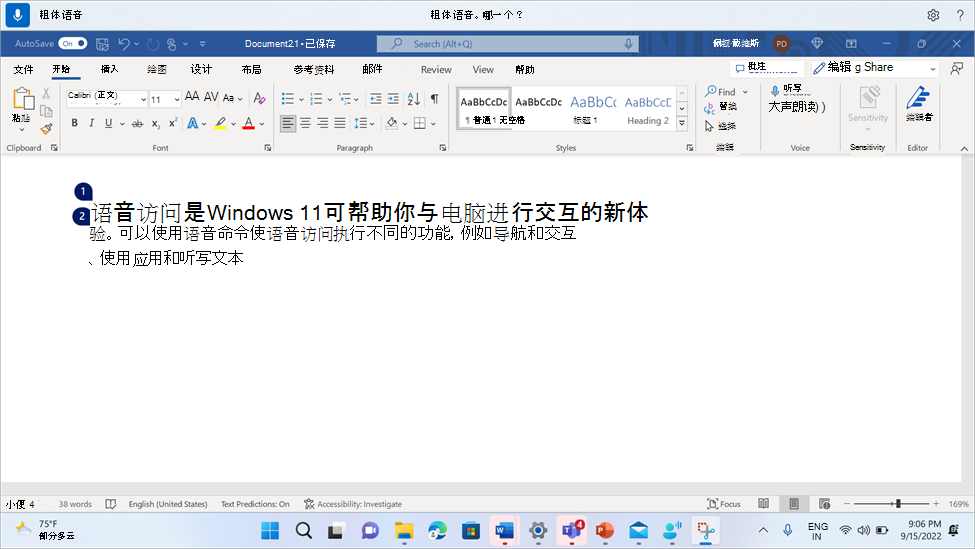Click the Clear Formatting icon
The height and width of the screenshot is (549, 975).
pos(259,98)
